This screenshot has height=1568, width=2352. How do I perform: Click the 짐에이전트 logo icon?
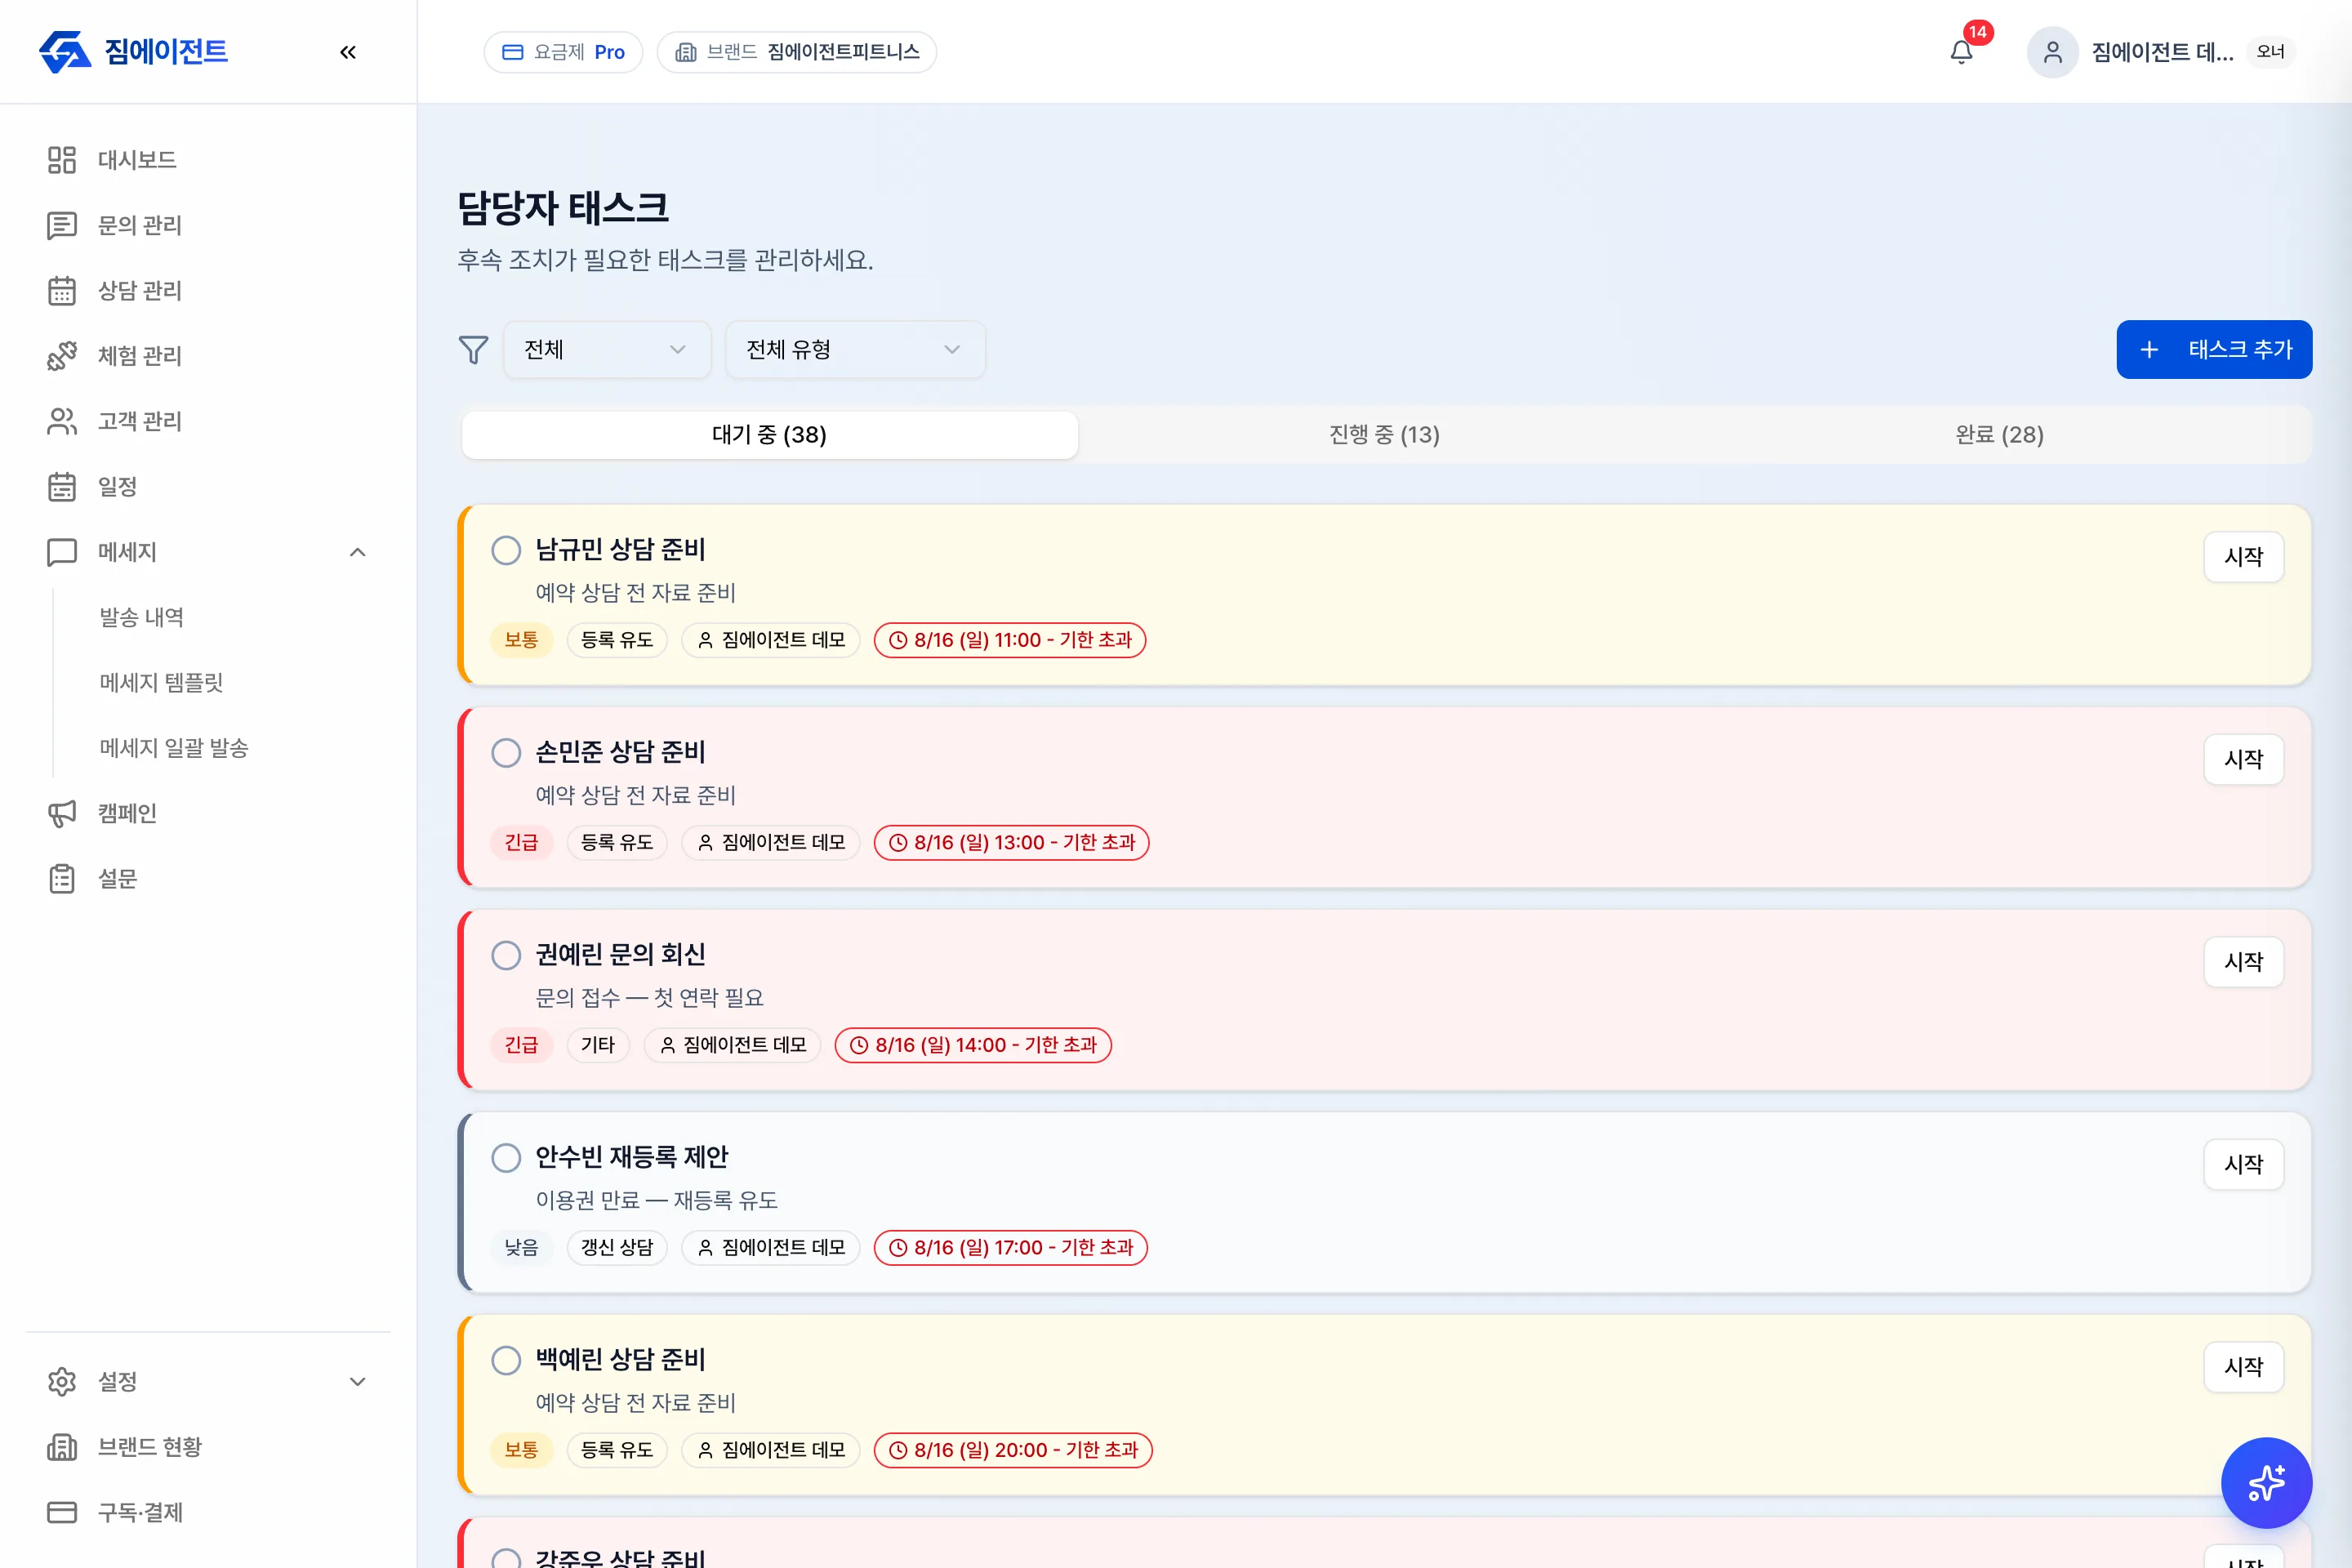[x=65, y=52]
